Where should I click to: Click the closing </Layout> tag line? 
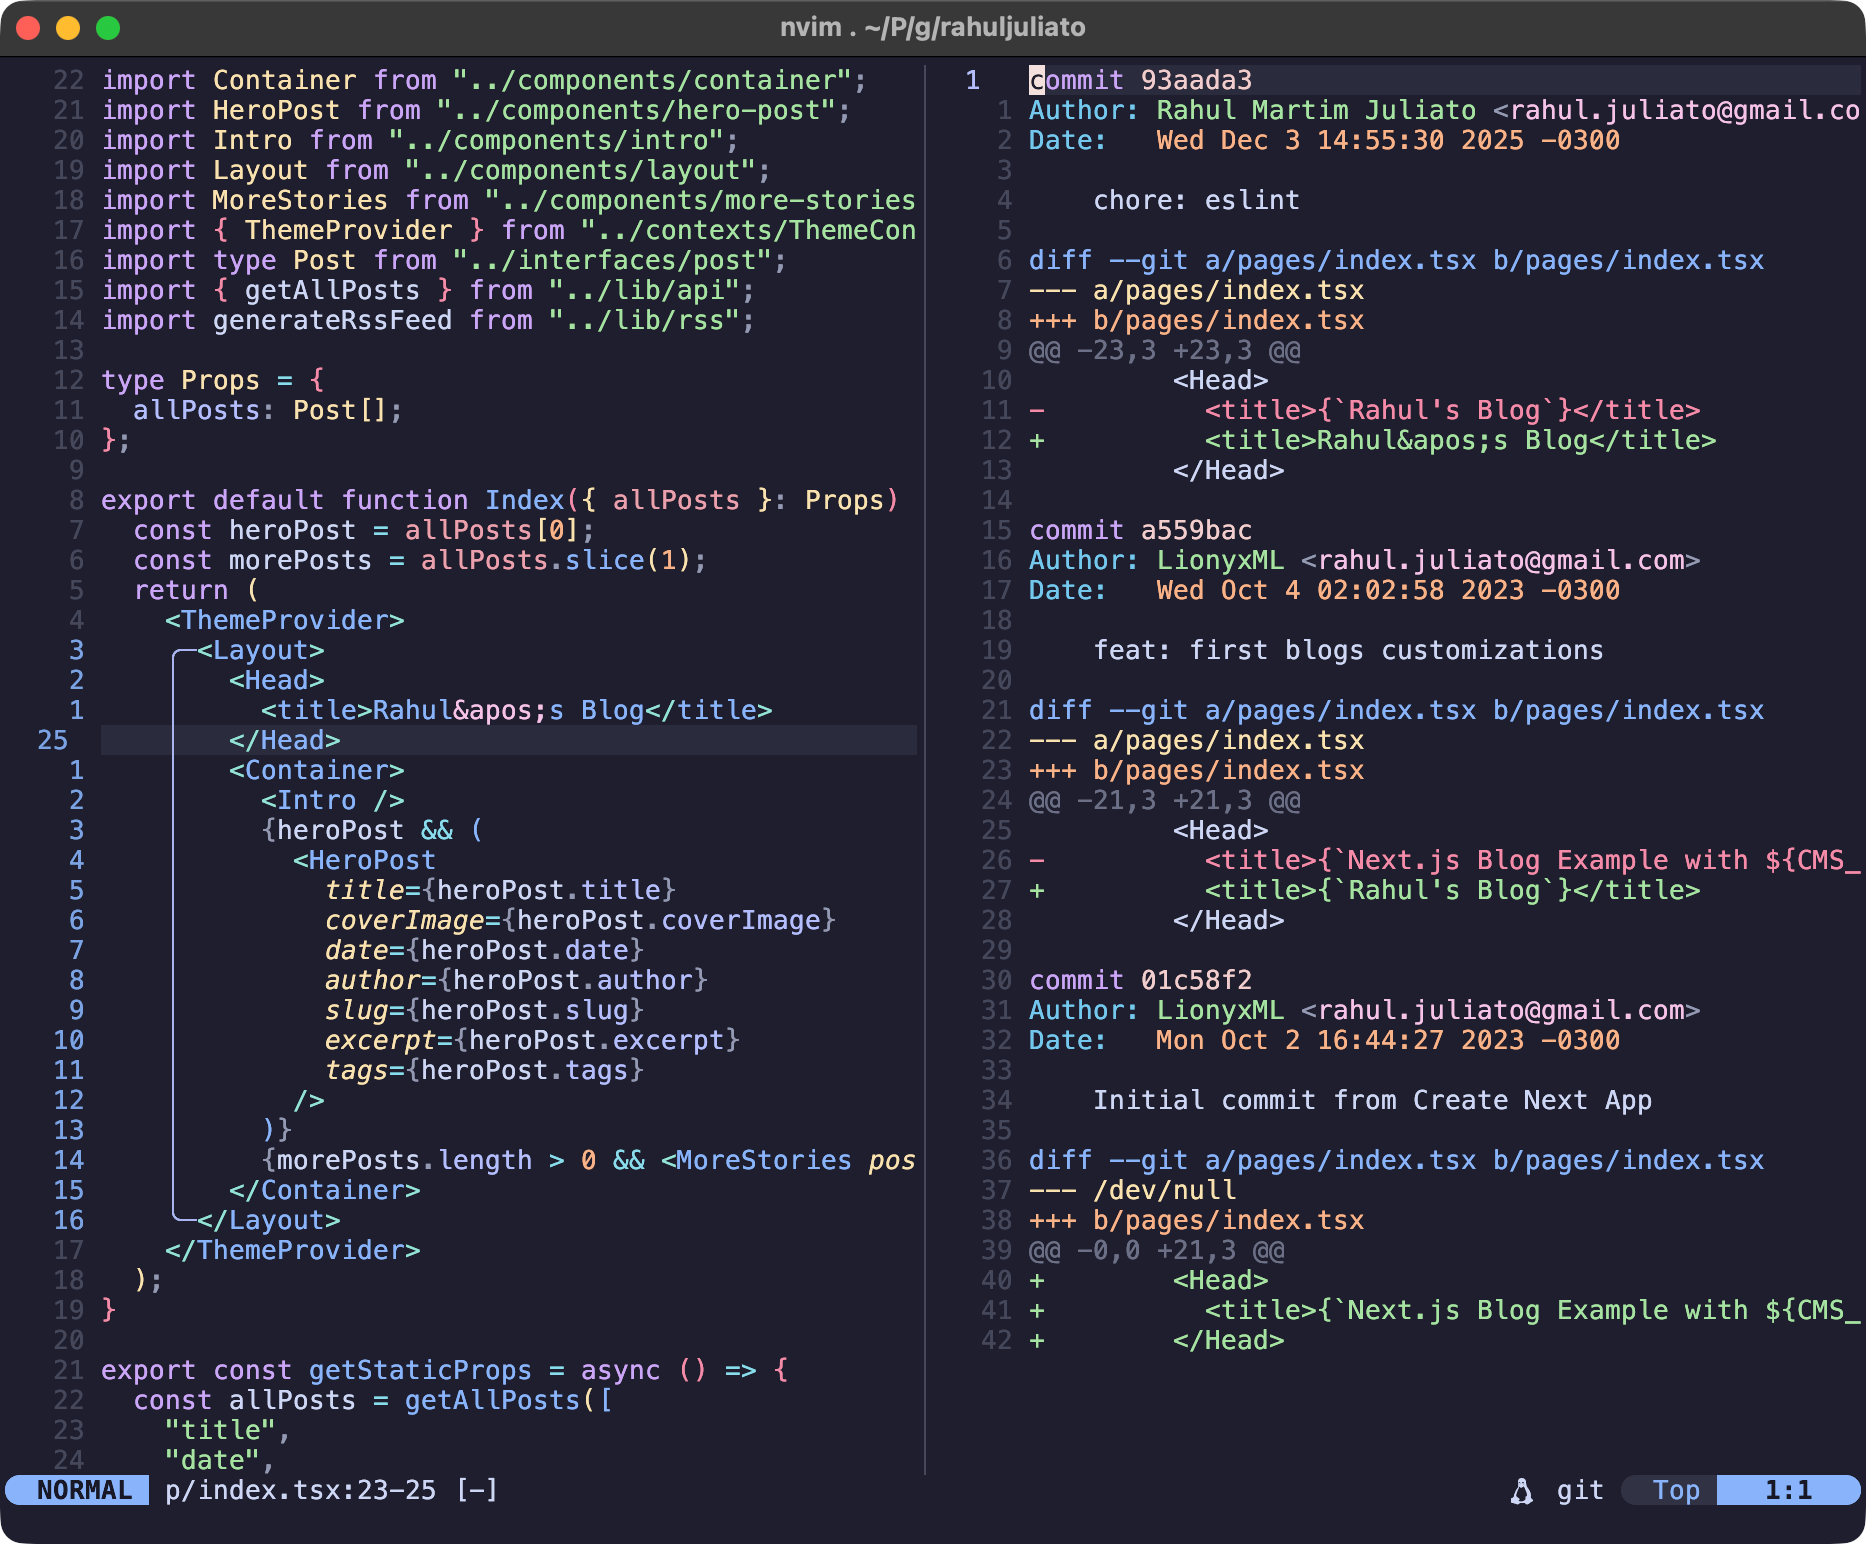(x=269, y=1220)
